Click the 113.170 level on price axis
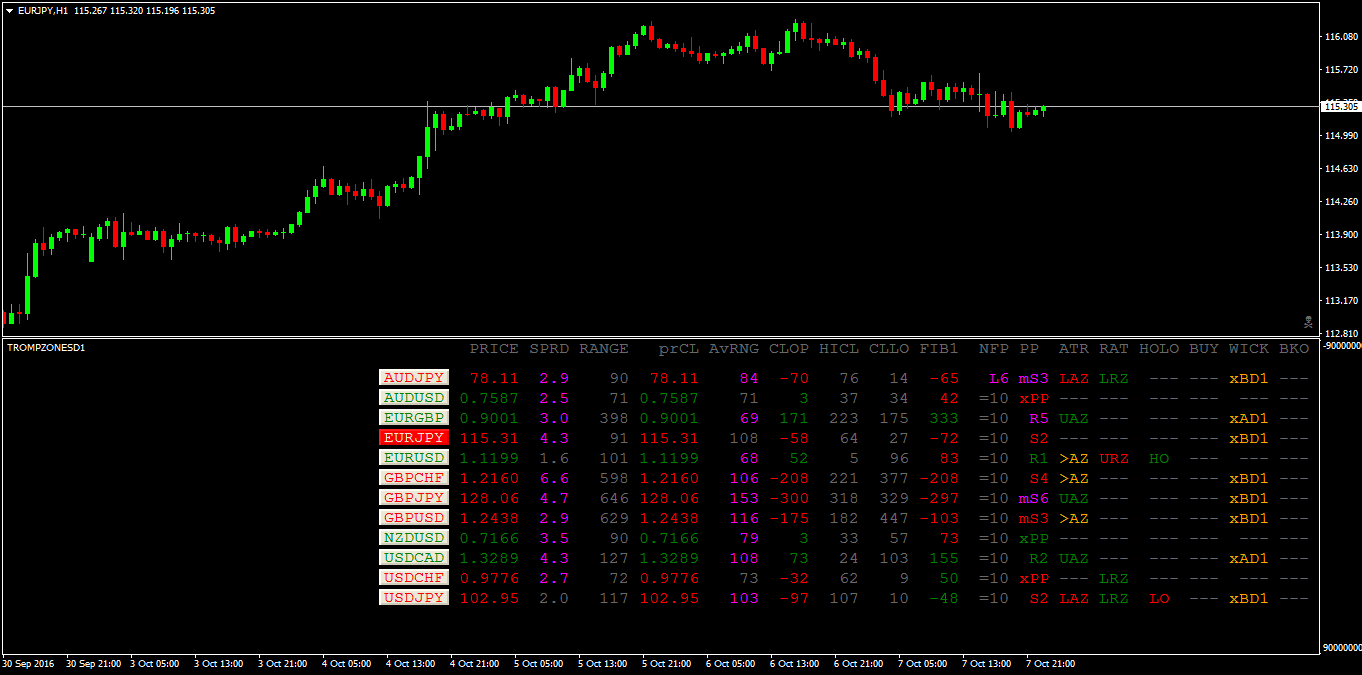The height and width of the screenshot is (675, 1362). (1340, 300)
